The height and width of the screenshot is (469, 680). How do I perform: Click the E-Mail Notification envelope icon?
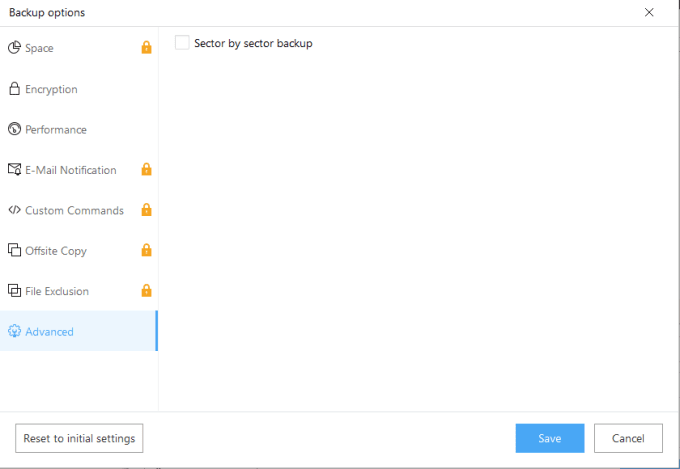[15, 170]
